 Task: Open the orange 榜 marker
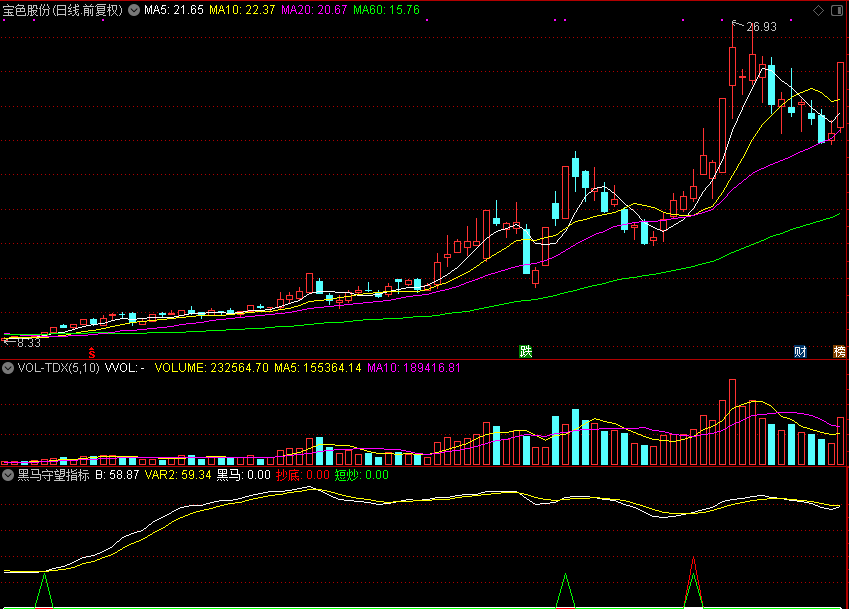pyautogui.click(x=839, y=351)
